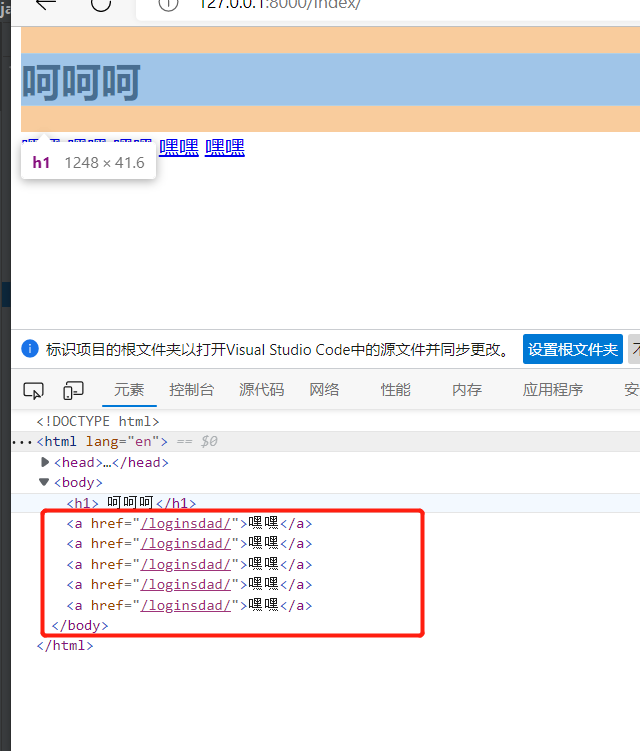
Task: Click the fifth 嘿嘿 link on page
Action: click(225, 148)
